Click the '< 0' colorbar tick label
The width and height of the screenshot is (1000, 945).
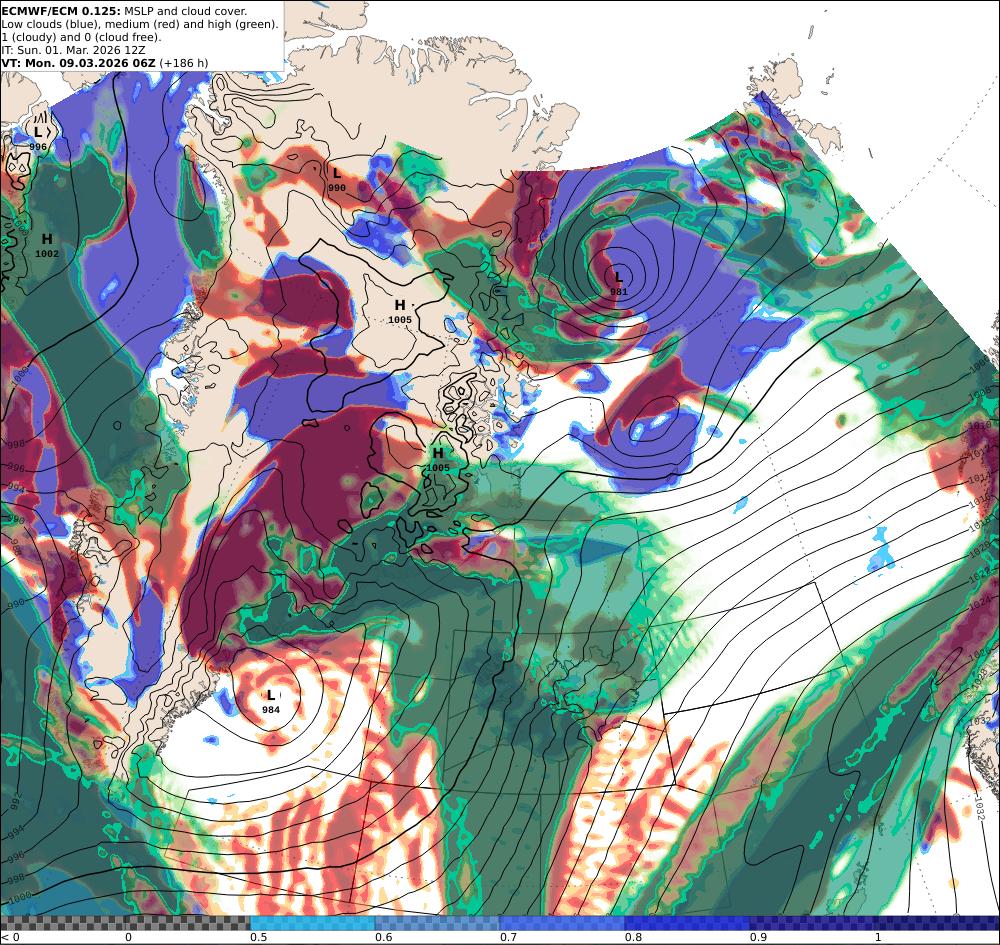pos(10,937)
